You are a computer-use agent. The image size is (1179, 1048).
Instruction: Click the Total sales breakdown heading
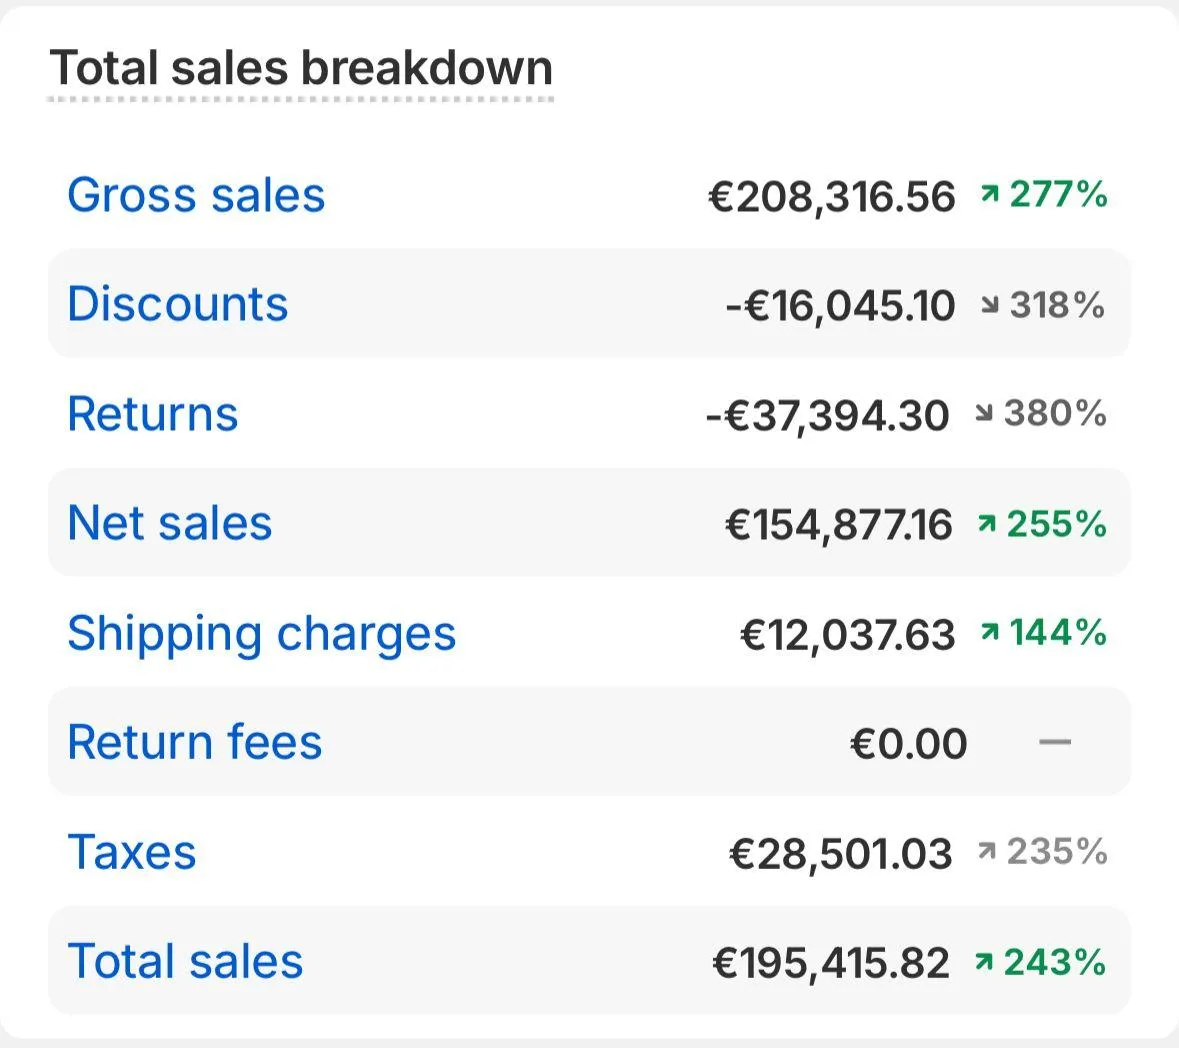tap(301, 68)
